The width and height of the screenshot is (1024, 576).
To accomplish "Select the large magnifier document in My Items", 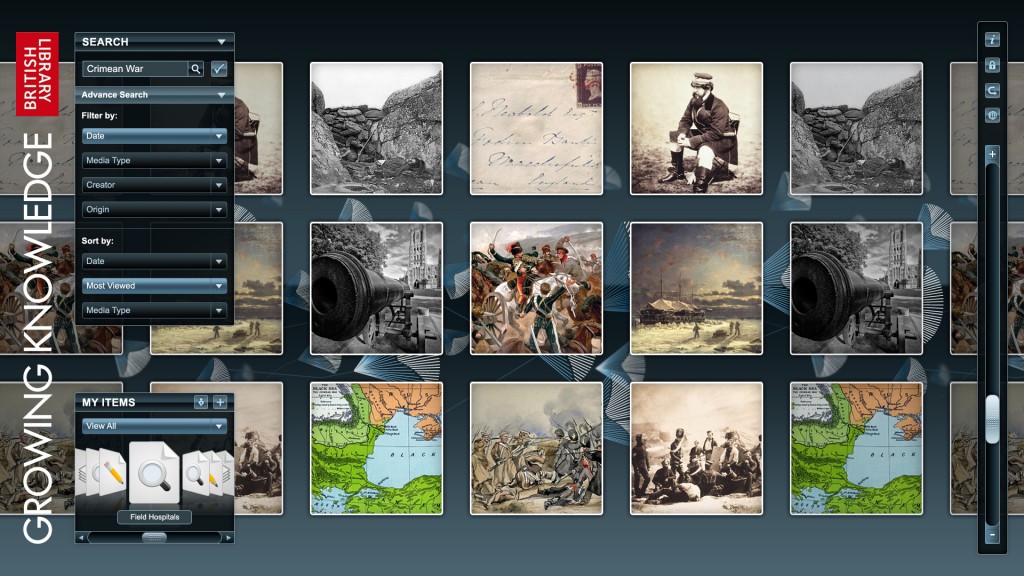I will click(x=154, y=473).
